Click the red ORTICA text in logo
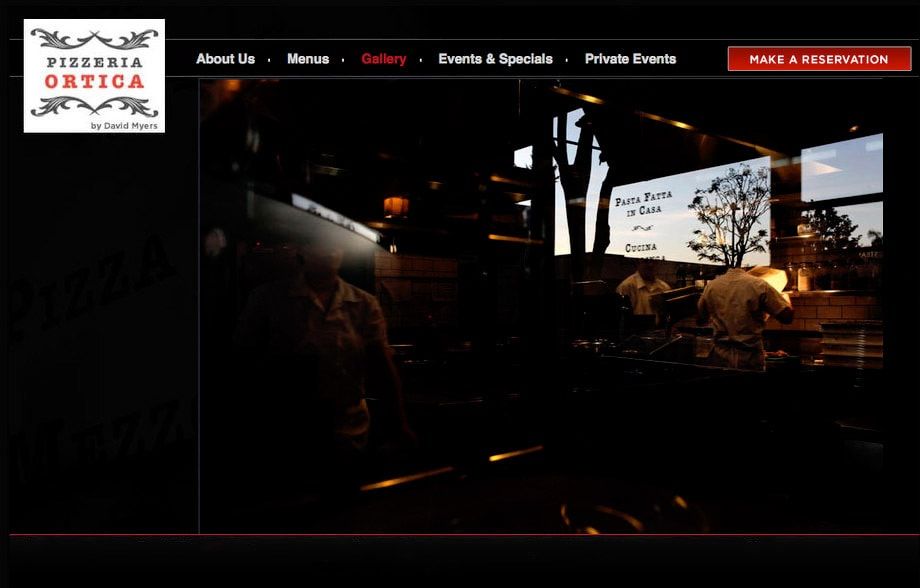This screenshot has width=920, height=588. click(x=95, y=81)
